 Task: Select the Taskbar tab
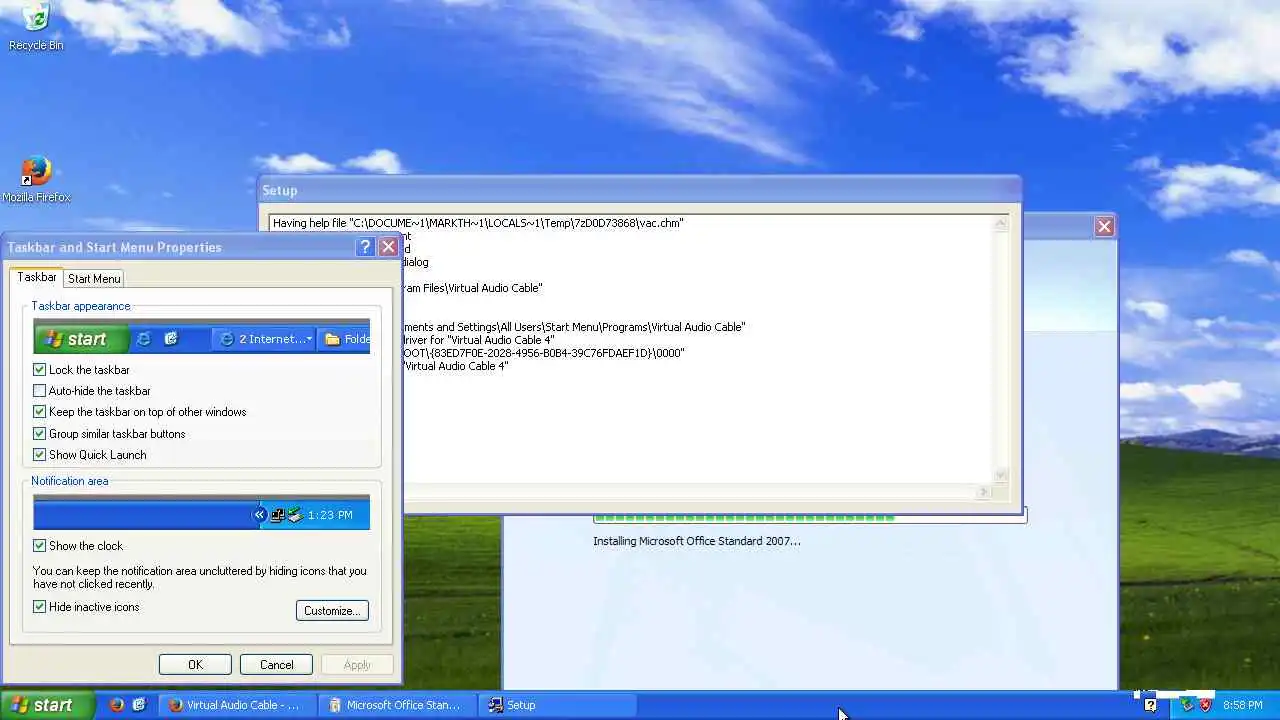tap(37, 277)
